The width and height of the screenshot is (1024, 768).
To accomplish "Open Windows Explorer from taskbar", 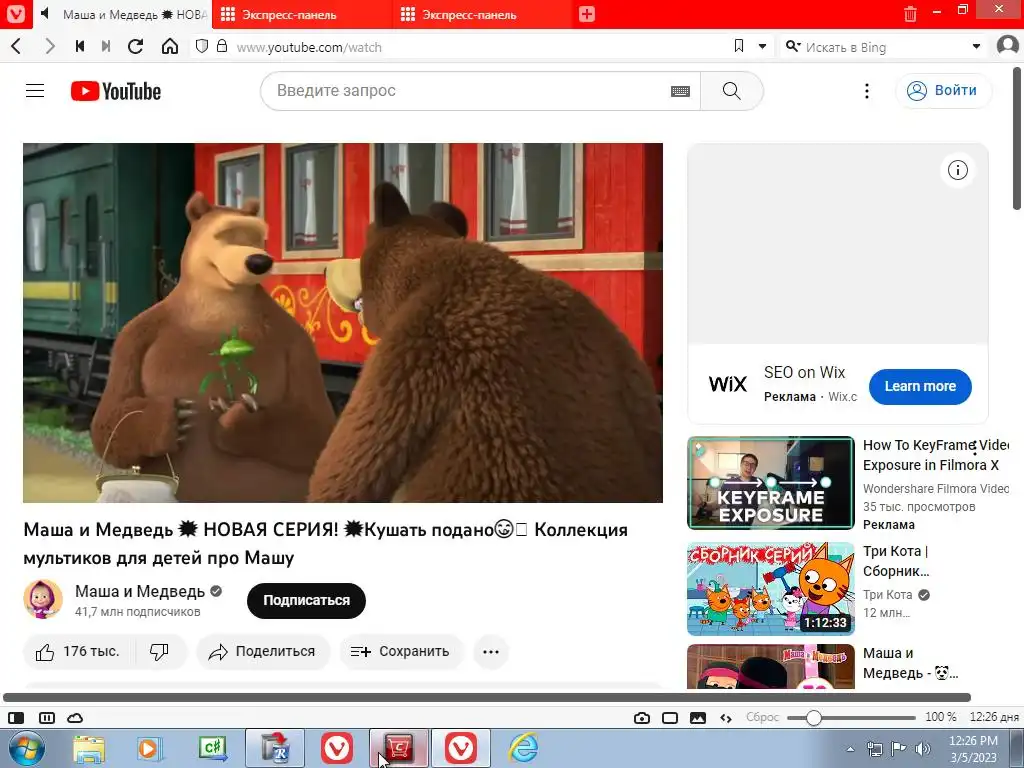I will (x=89, y=748).
